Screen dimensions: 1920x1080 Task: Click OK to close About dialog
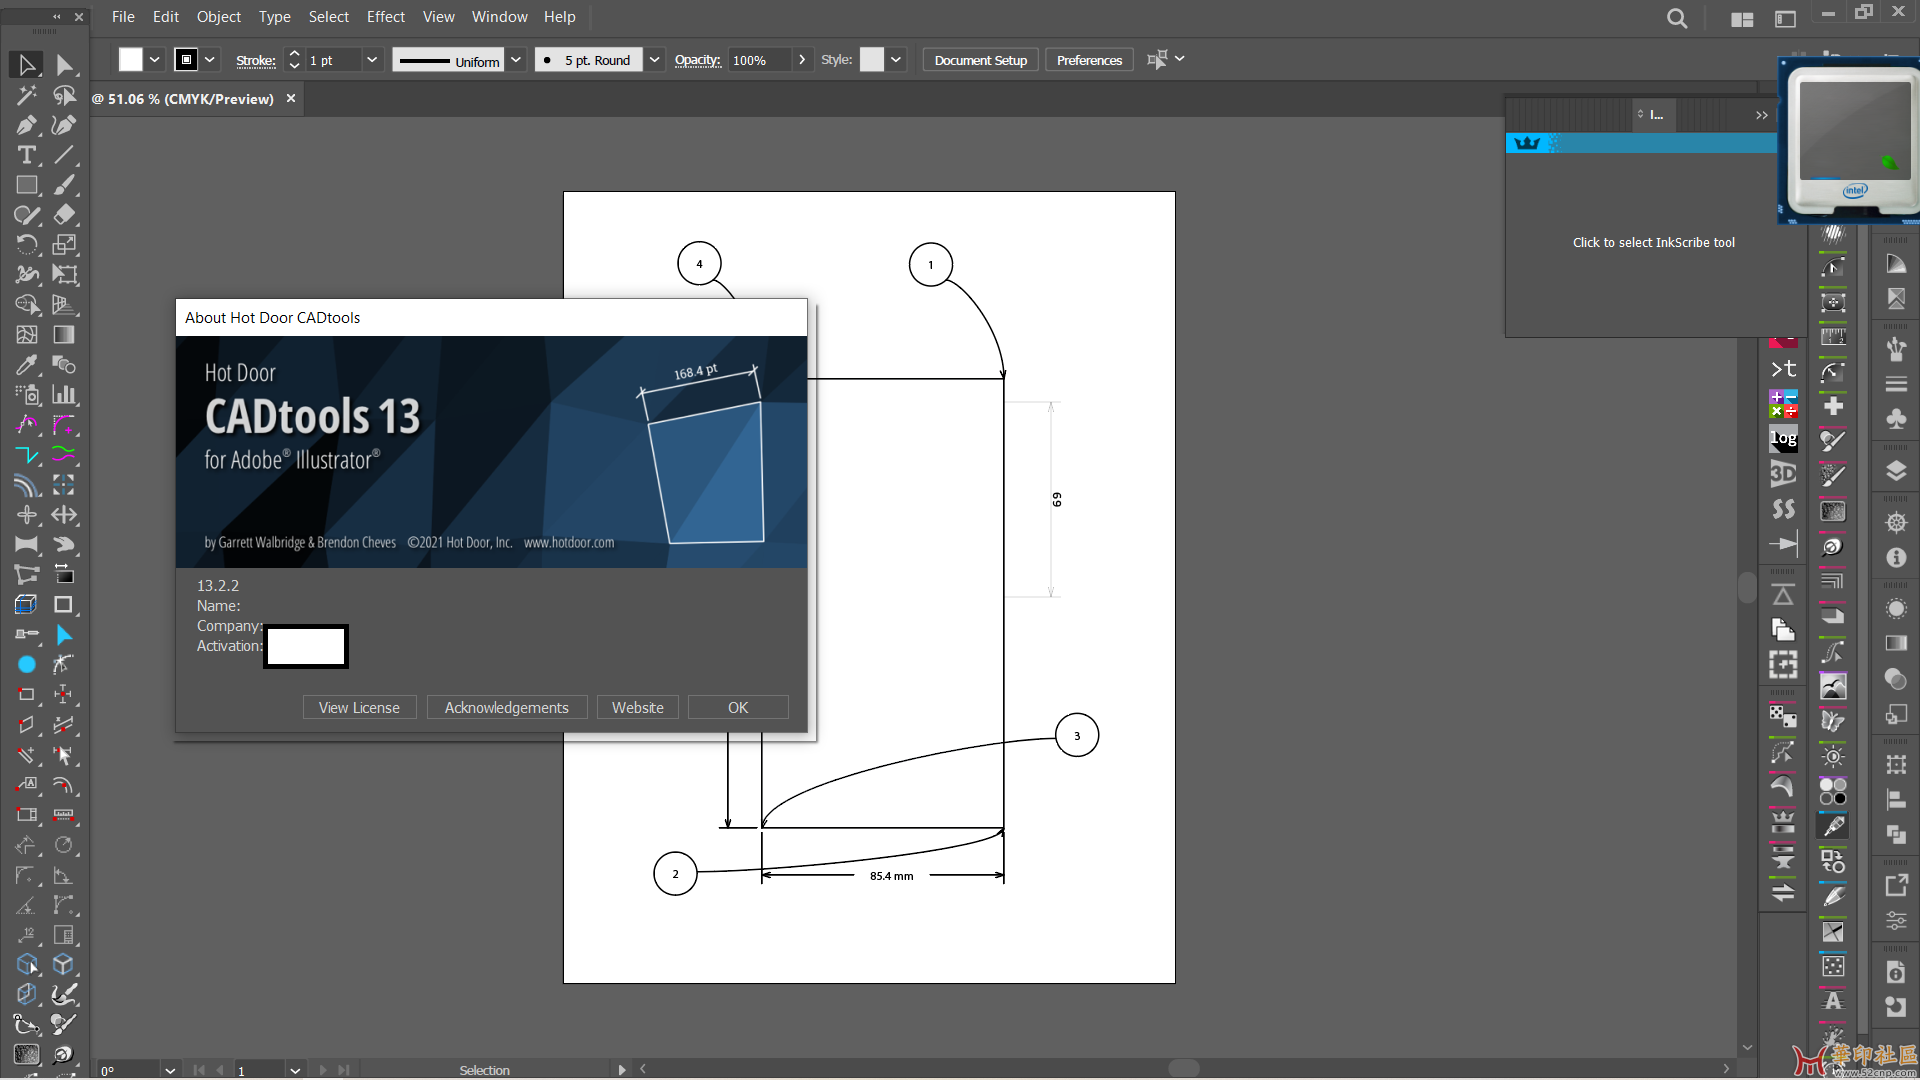[x=738, y=707]
